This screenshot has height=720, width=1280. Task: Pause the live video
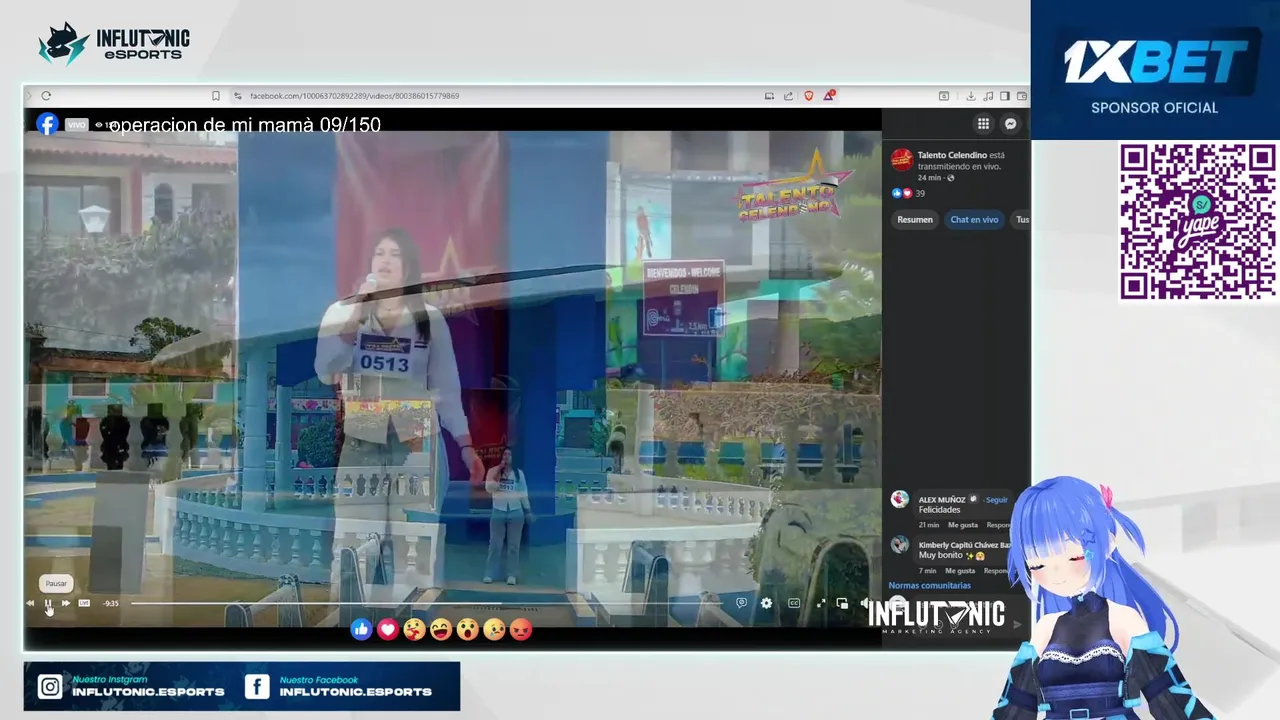[48, 603]
